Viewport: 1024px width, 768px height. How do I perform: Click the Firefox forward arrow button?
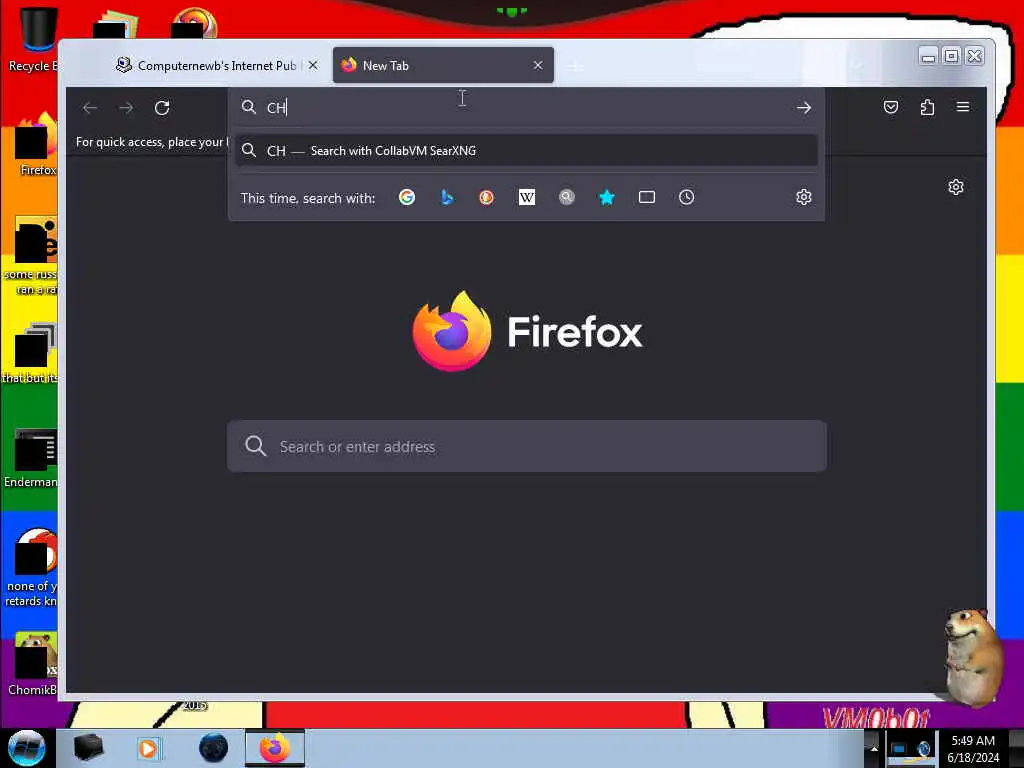click(126, 108)
